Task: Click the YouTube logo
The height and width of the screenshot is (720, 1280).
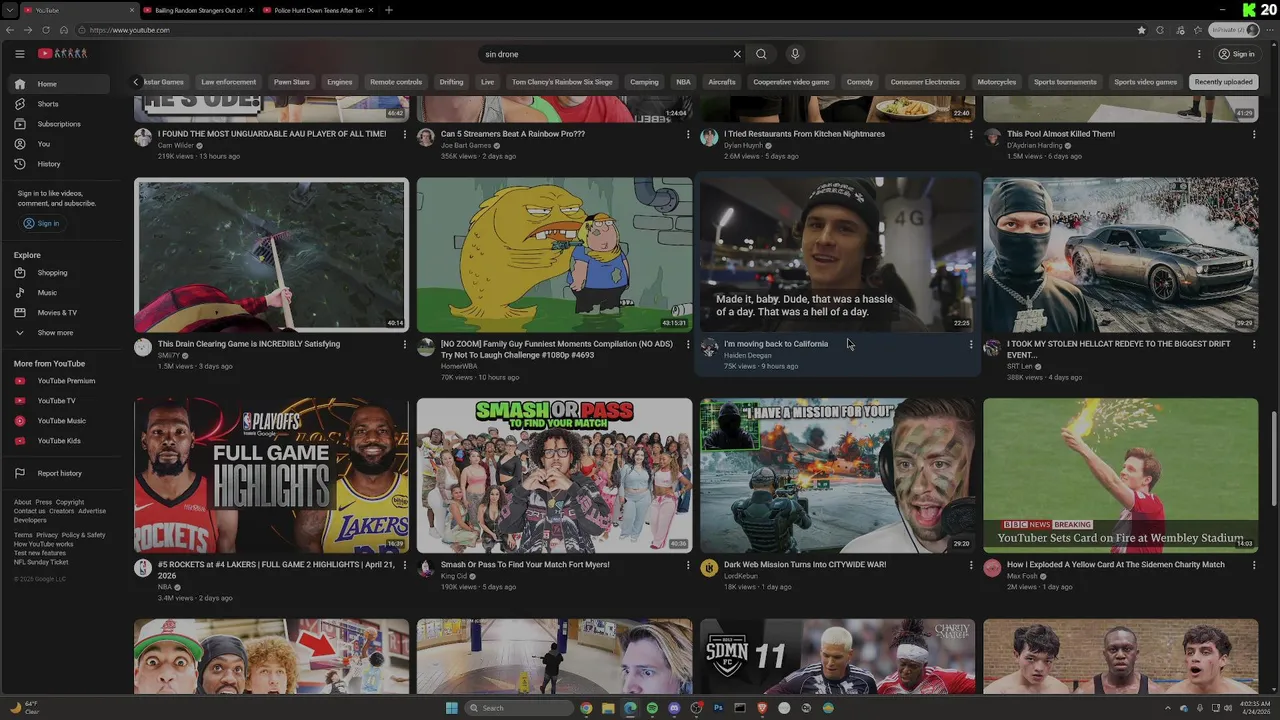Action: coord(63,54)
